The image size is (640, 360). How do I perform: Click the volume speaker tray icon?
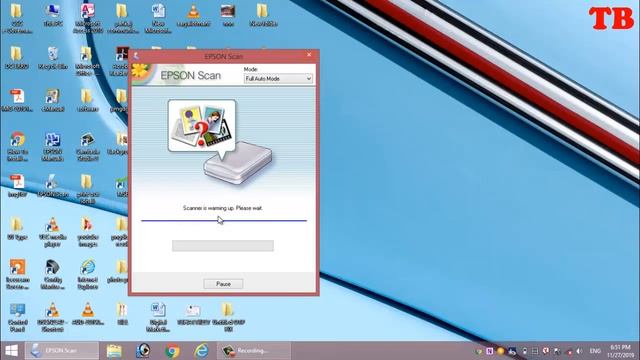tap(579, 351)
